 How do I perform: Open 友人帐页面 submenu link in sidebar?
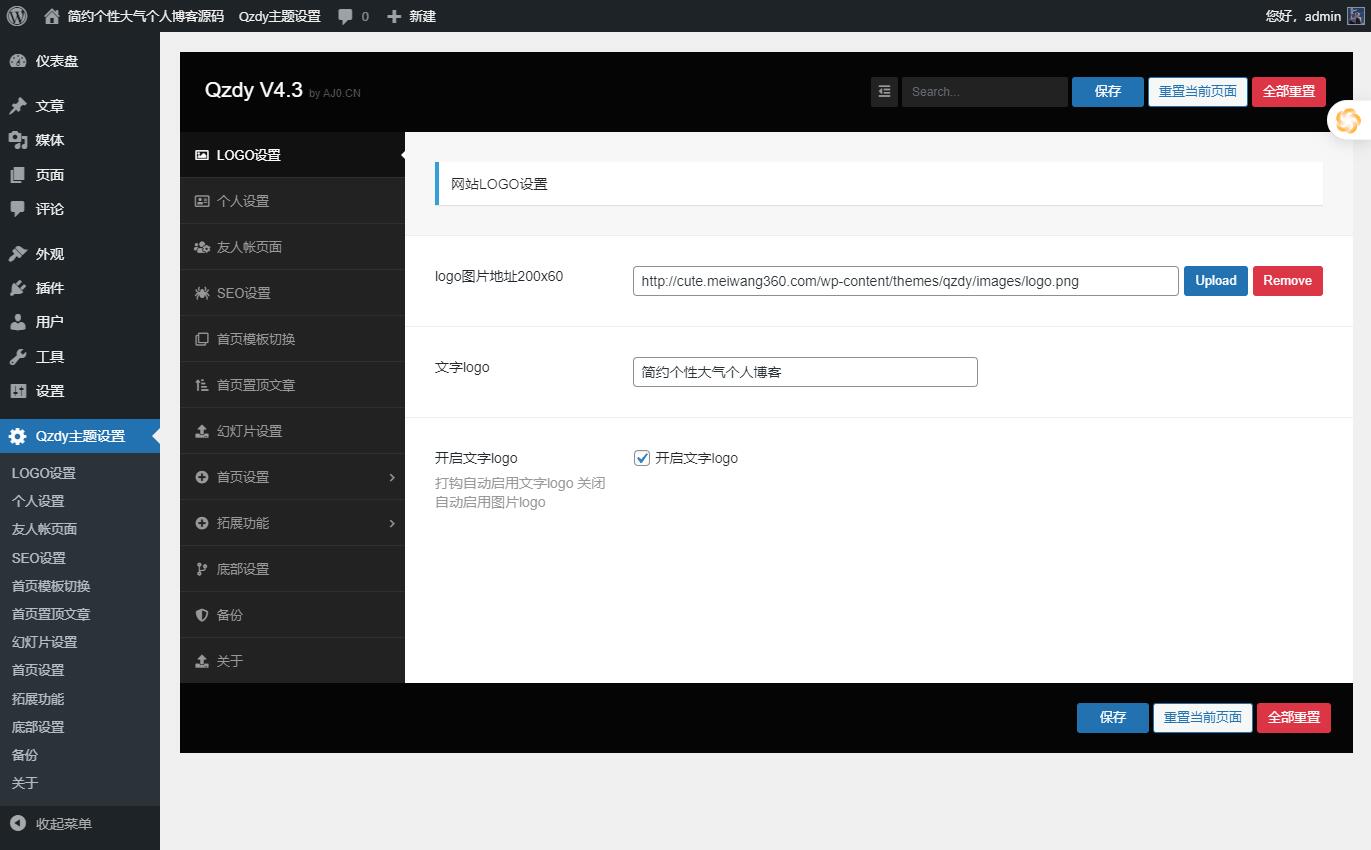tap(45, 529)
